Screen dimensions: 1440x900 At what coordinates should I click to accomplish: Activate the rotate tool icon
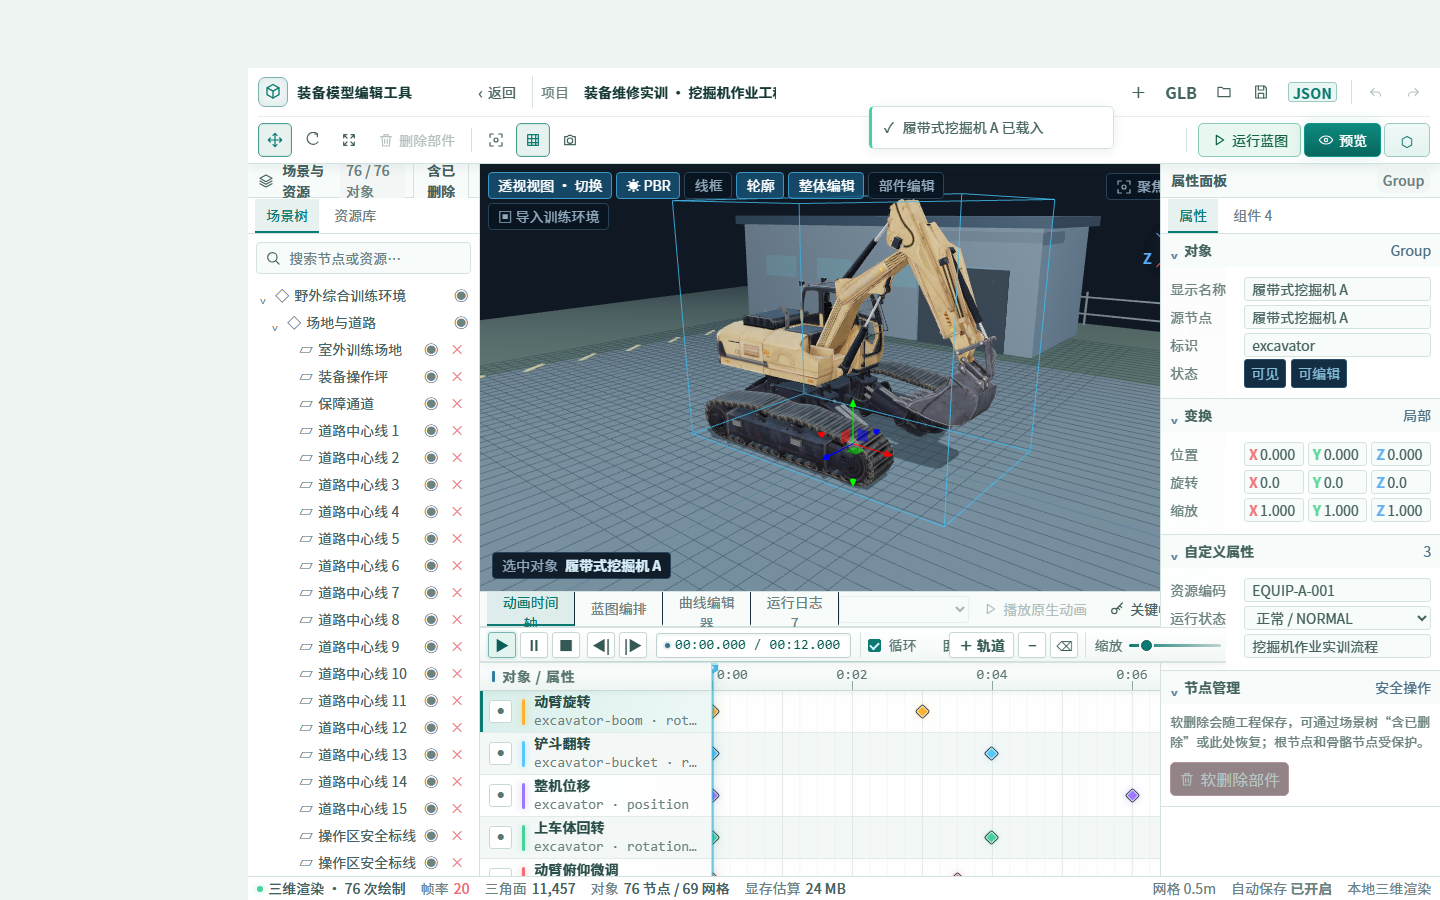[x=312, y=140]
